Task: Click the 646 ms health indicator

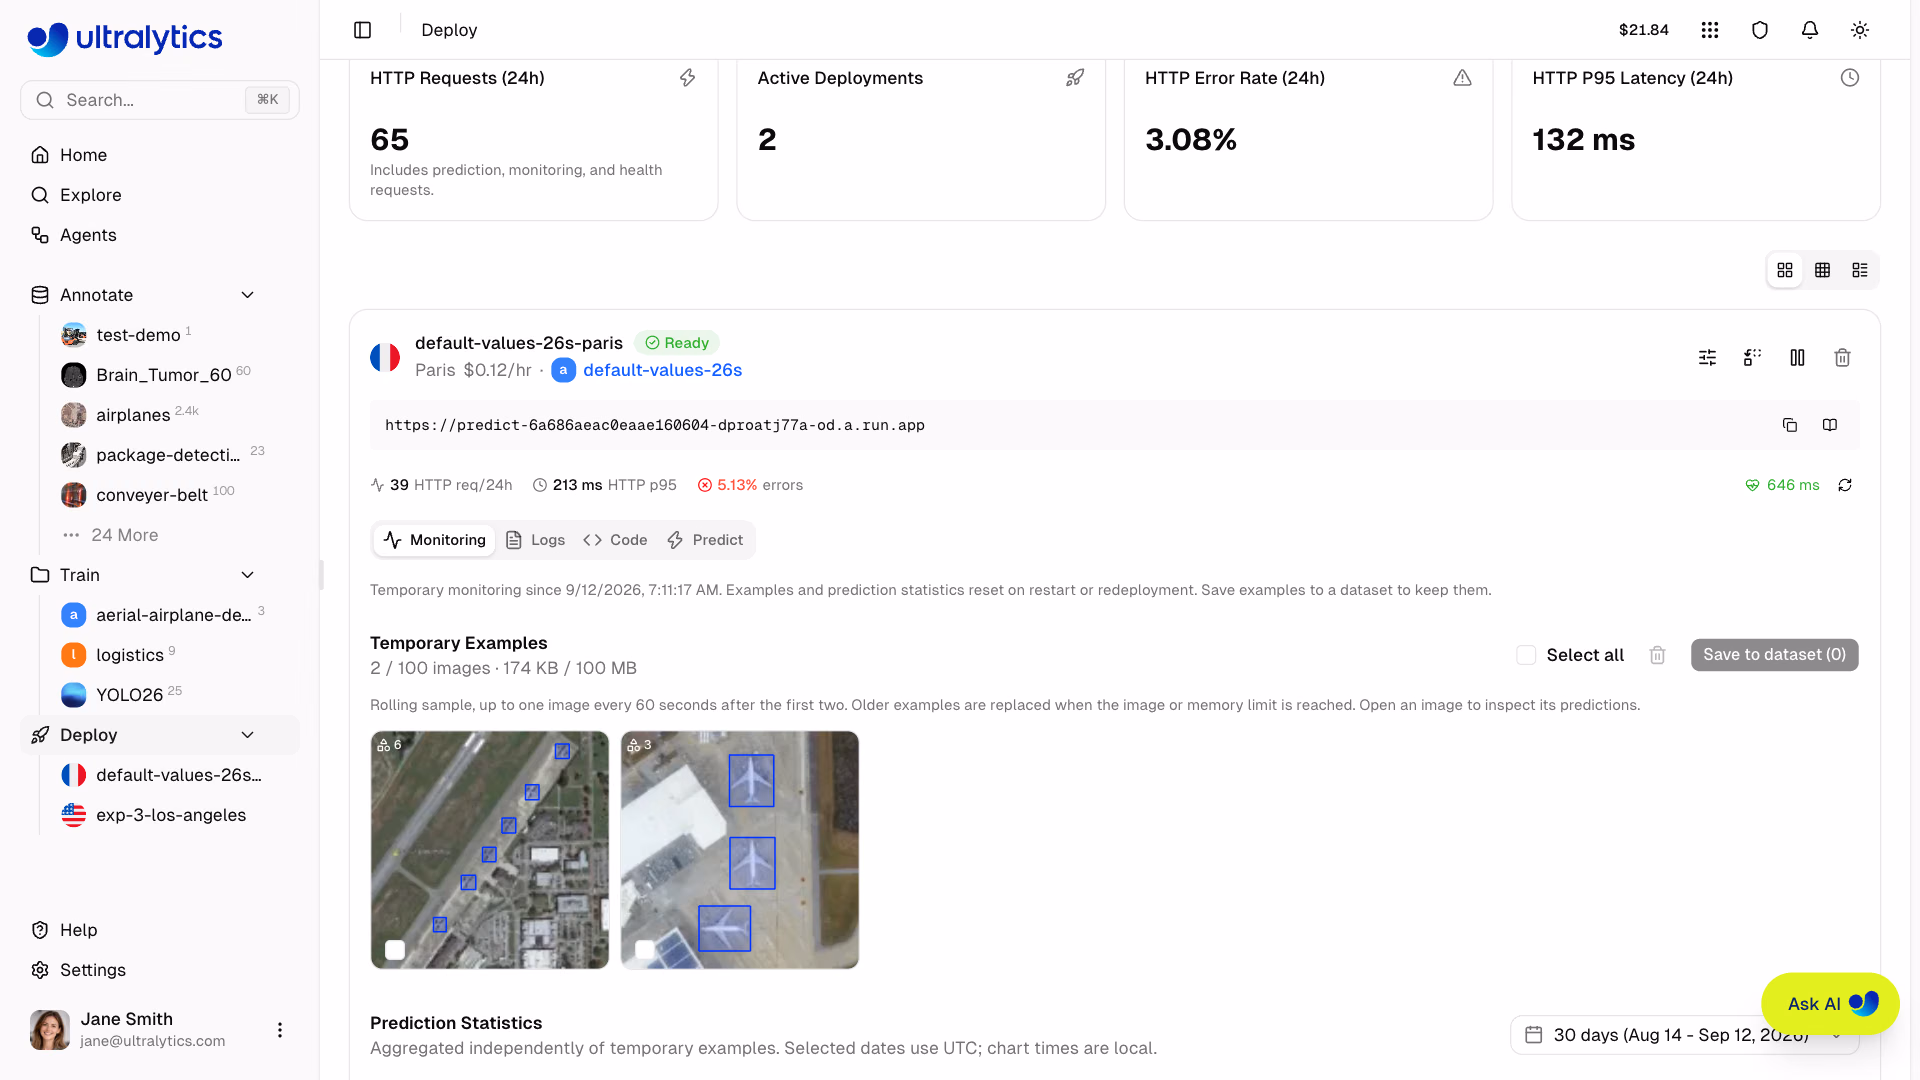Action: 1782,485
